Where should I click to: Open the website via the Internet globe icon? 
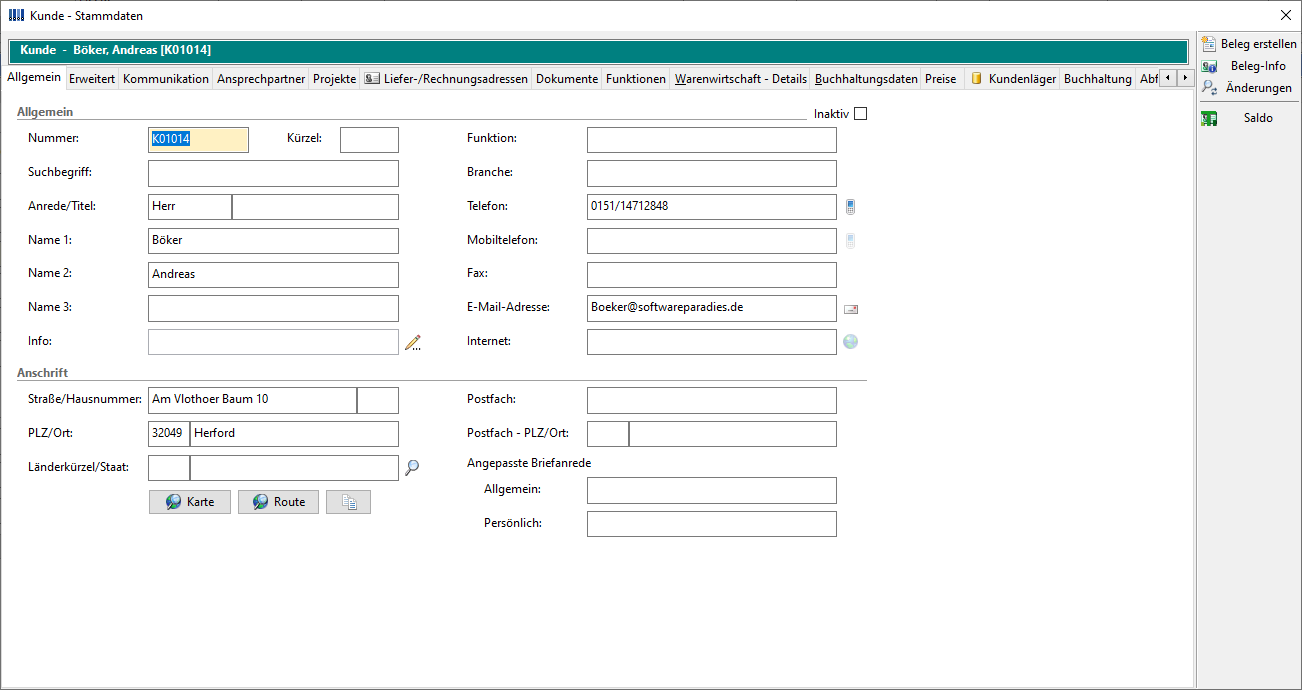pos(851,342)
